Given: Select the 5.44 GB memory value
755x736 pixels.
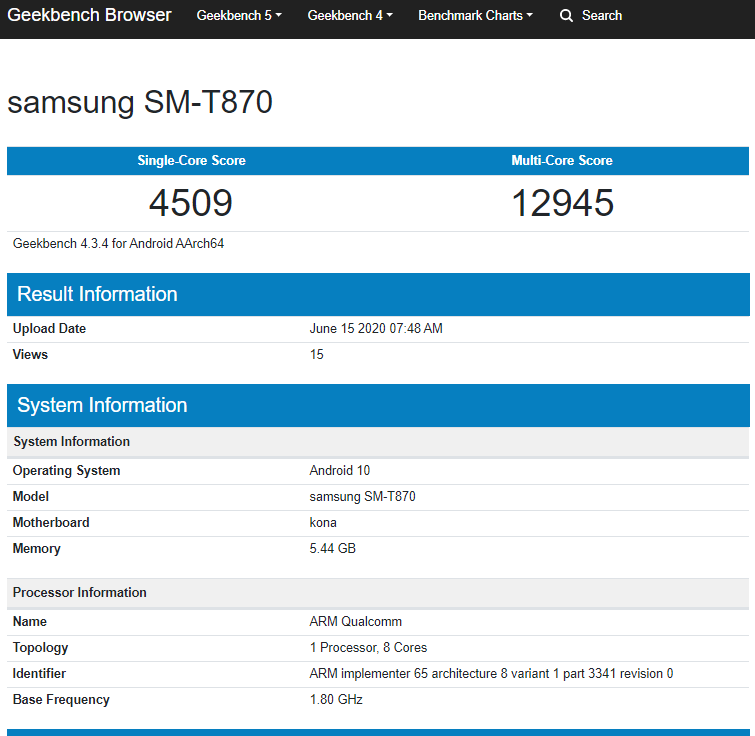Looking at the screenshot, I should coord(333,548).
